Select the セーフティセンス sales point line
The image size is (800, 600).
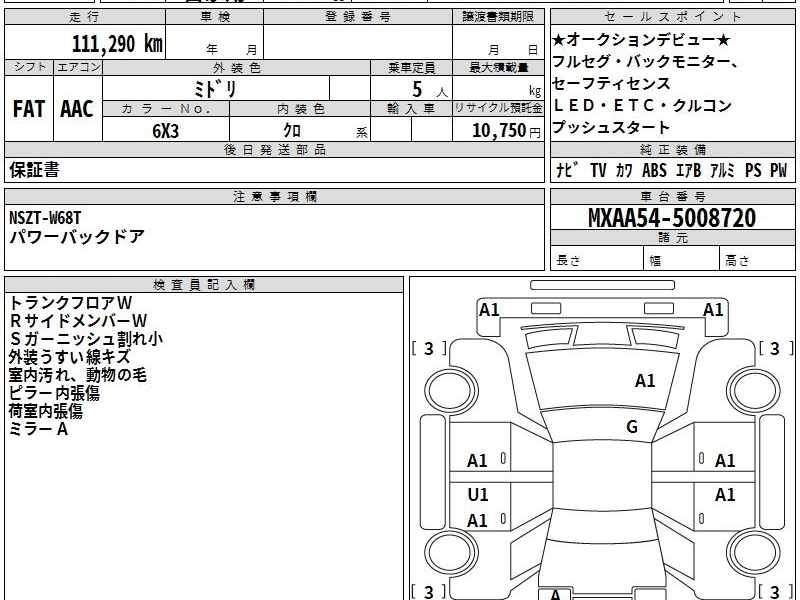tap(611, 83)
